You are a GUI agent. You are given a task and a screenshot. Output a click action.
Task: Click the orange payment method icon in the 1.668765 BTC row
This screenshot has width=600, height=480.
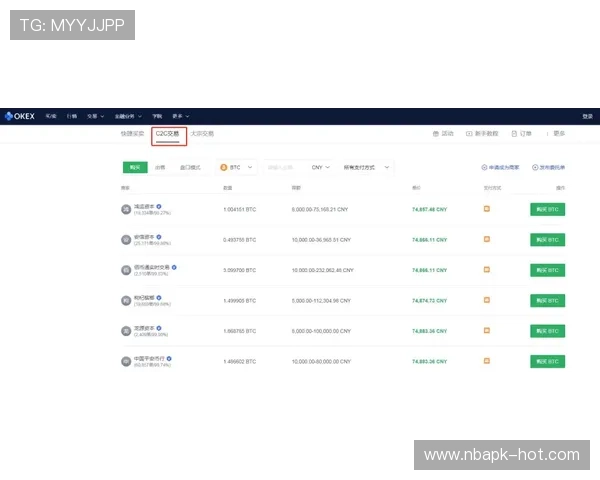487,330
